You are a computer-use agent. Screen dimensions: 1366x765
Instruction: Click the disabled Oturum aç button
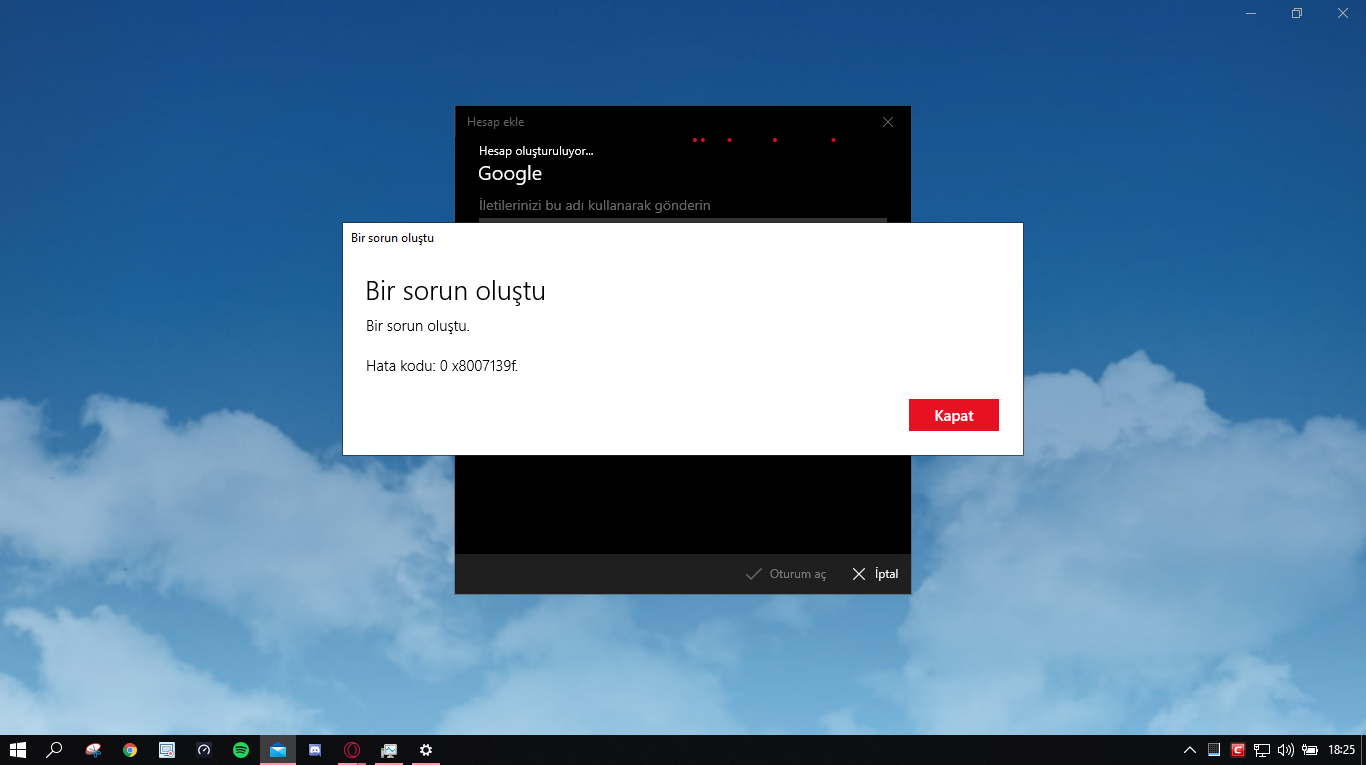tap(786, 574)
